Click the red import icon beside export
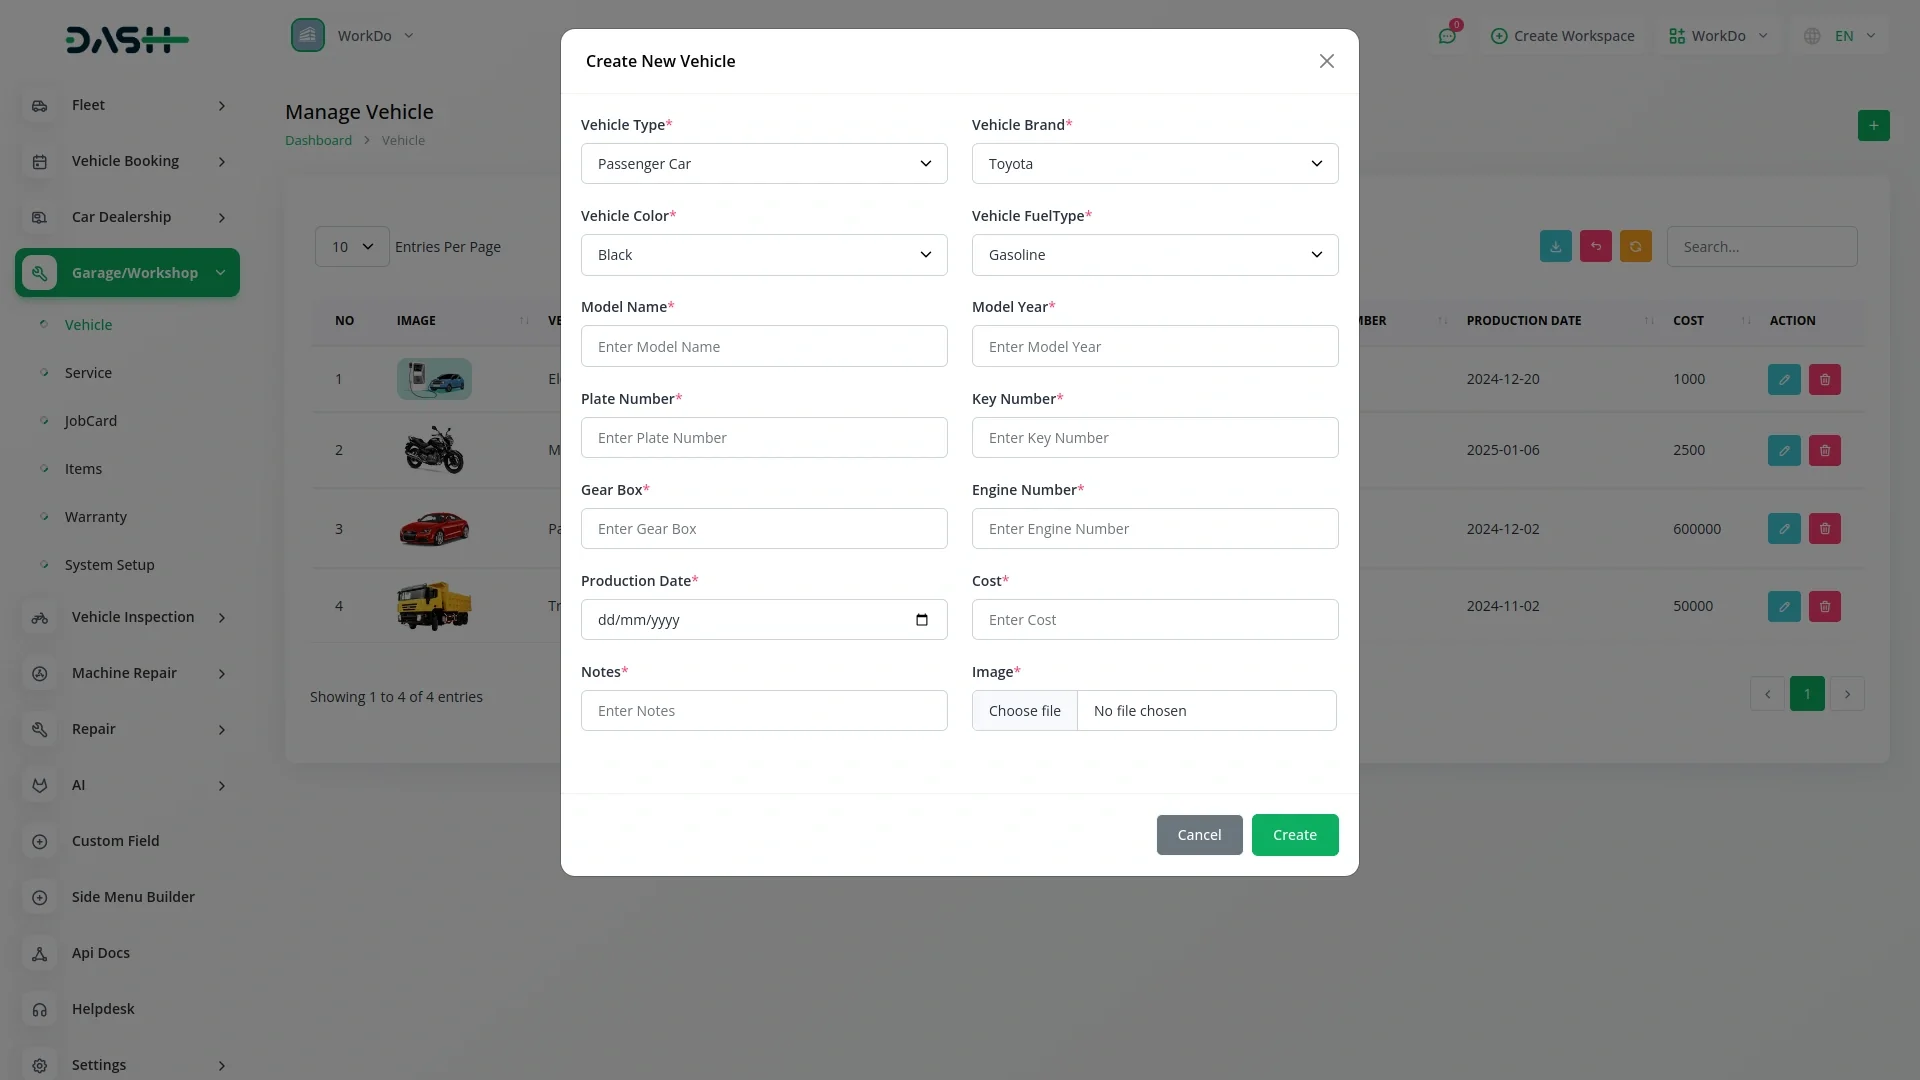1920x1080 pixels. 1595,247
